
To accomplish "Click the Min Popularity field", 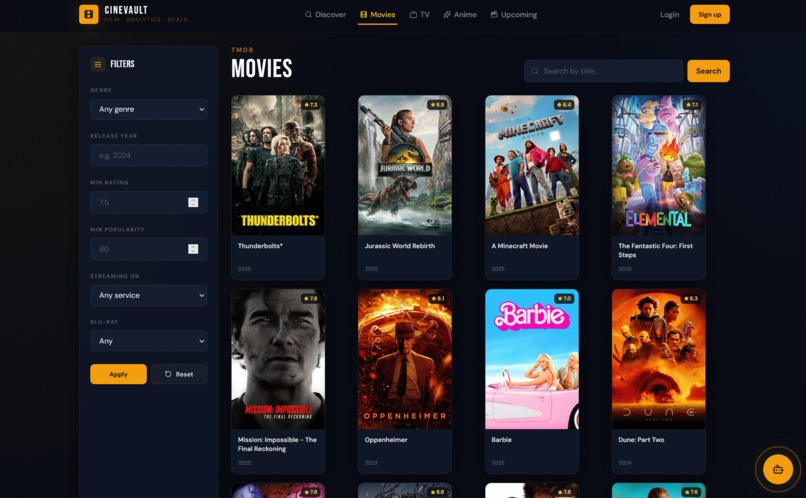I will [149, 249].
